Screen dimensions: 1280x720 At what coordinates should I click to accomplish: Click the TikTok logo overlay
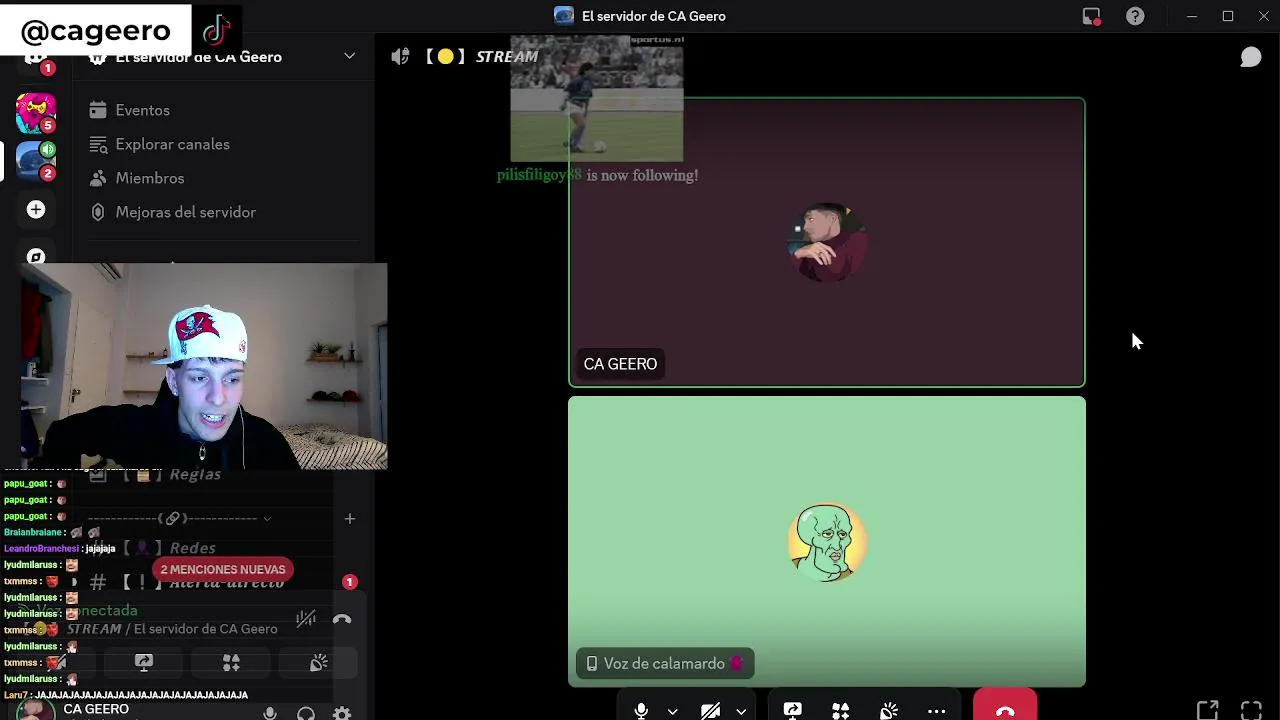(x=216, y=30)
